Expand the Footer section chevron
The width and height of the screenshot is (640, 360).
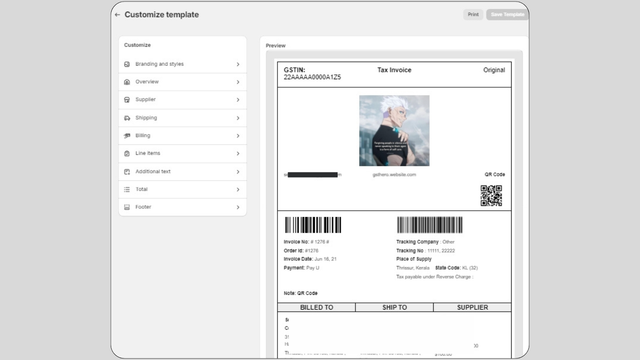pos(238,207)
